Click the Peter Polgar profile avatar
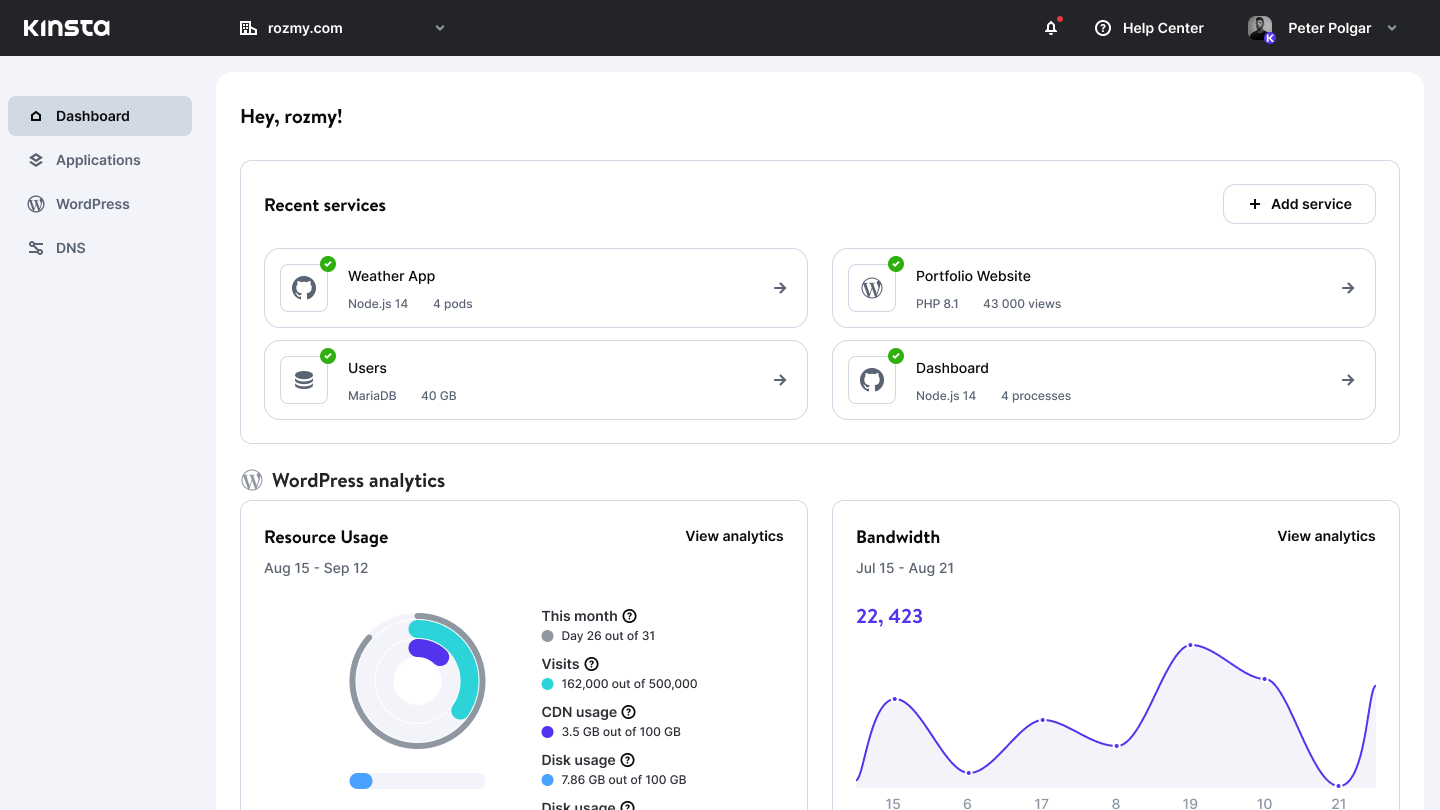Viewport: 1440px width, 810px height. coord(1260,27)
